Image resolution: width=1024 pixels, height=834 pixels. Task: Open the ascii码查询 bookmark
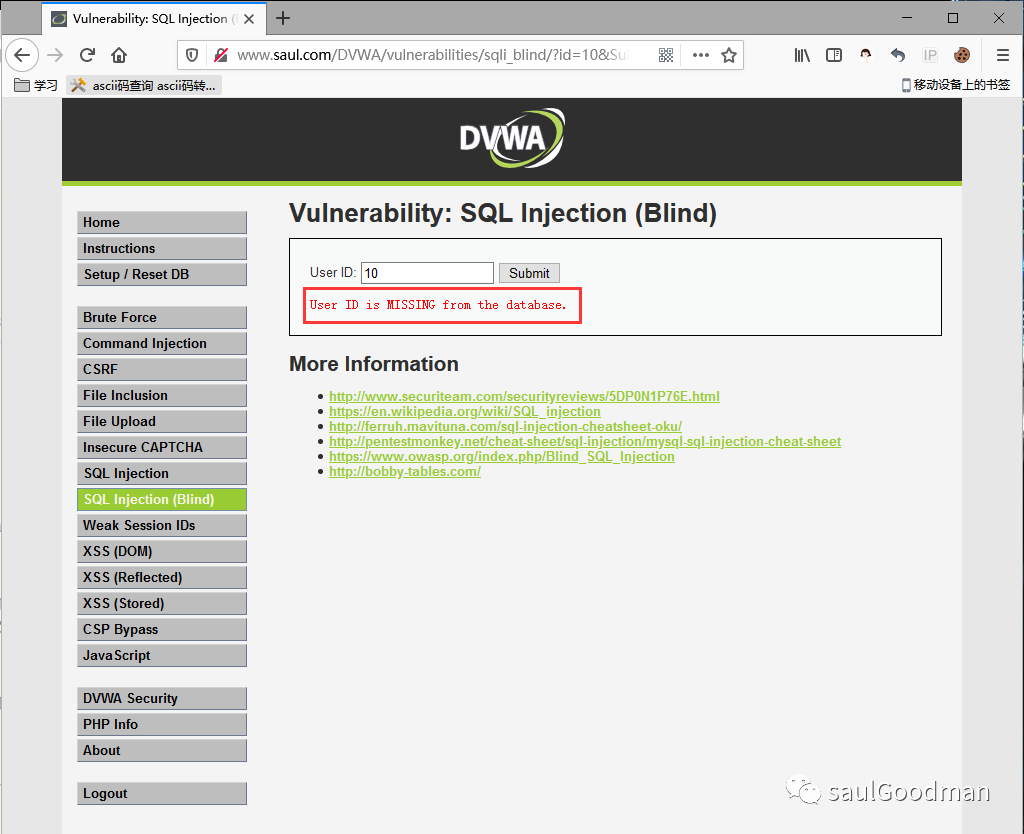tap(144, 85)
